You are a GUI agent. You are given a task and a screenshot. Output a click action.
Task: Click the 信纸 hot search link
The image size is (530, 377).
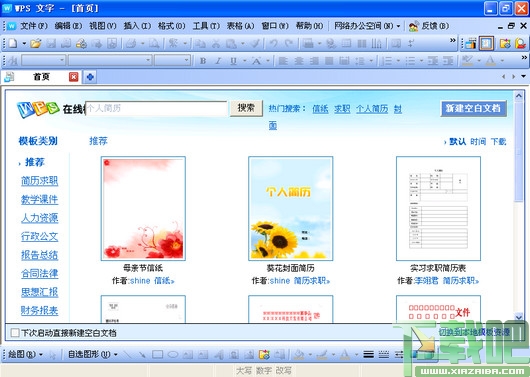(x=320, y=109)
